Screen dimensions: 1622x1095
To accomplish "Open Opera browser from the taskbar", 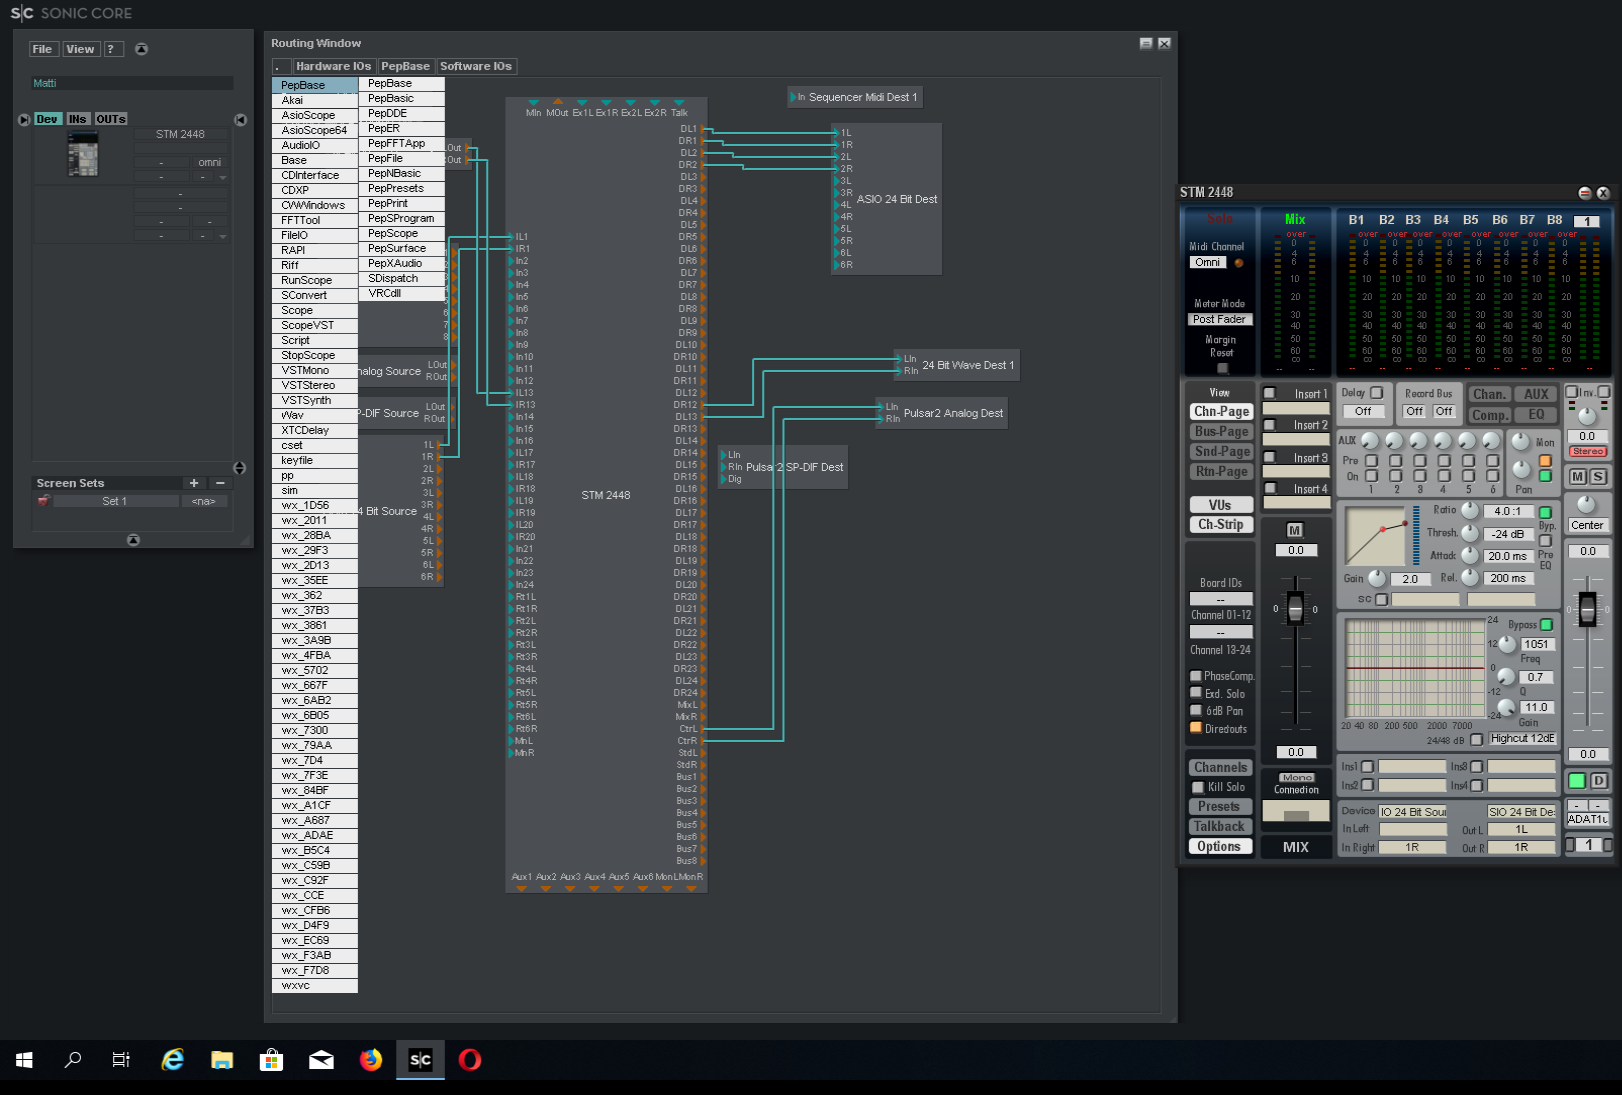I will pyautogui.click(x=470, y=1060).
